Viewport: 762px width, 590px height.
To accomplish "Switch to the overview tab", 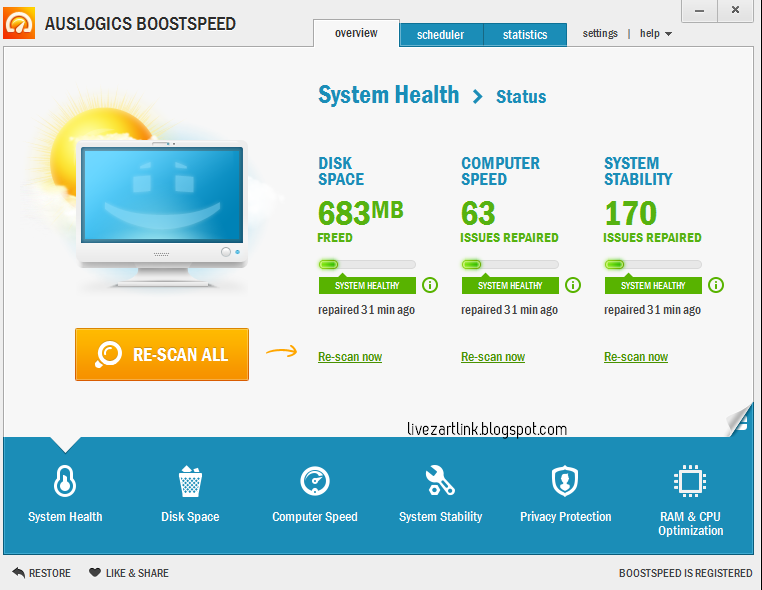I will click(x=356, y=33).
